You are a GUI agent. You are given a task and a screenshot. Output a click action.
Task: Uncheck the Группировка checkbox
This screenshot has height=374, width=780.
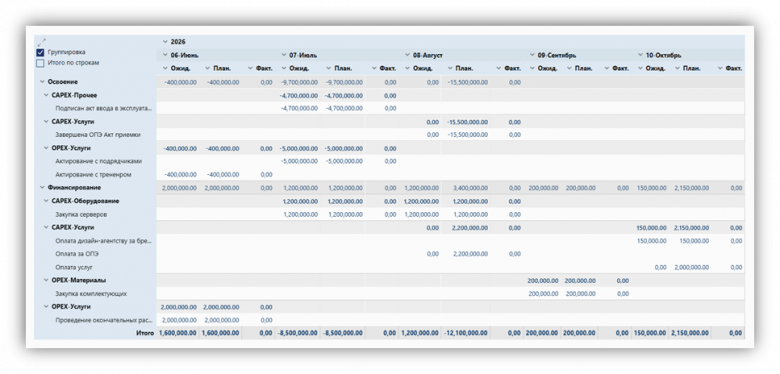click(x=40, y=52)
